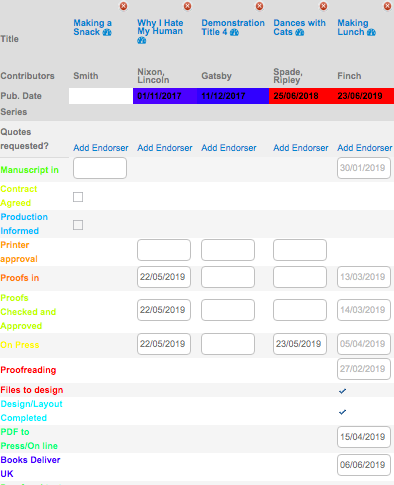Tick Contract Agreed checkbox for Making a Snack

(78, 197)
